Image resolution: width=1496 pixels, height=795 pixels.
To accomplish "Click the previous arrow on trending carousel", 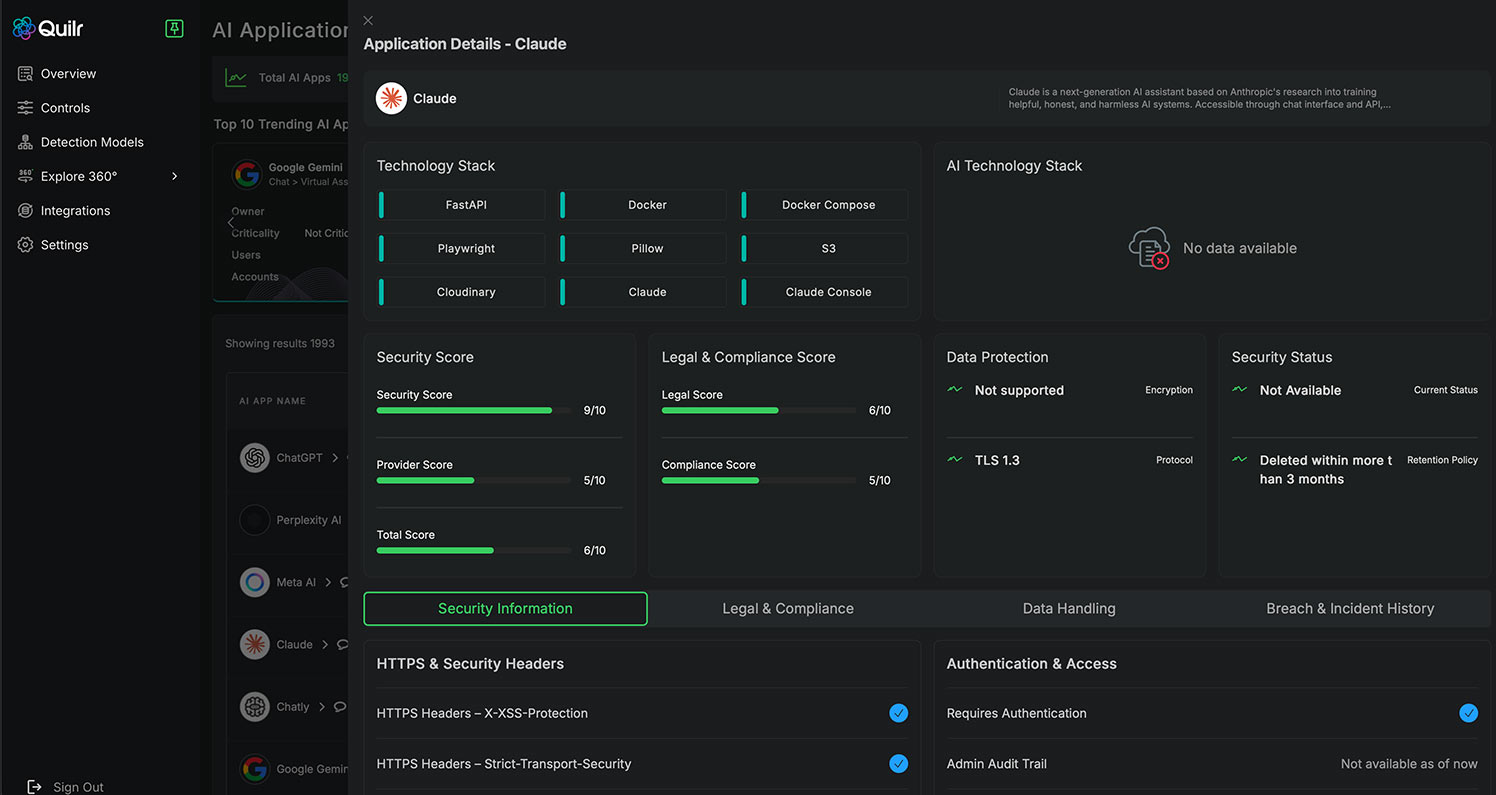I will (x=230, y=223).
